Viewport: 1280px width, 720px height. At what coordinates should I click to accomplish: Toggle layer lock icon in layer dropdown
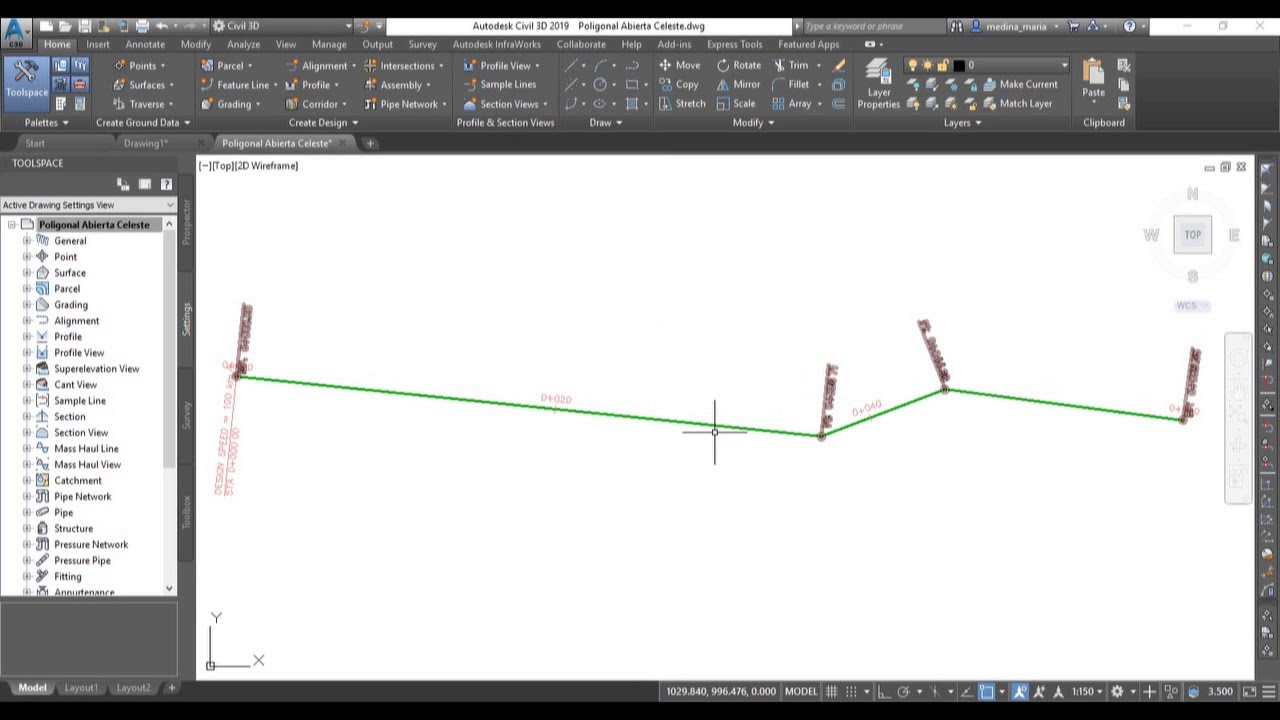[942, 65]
